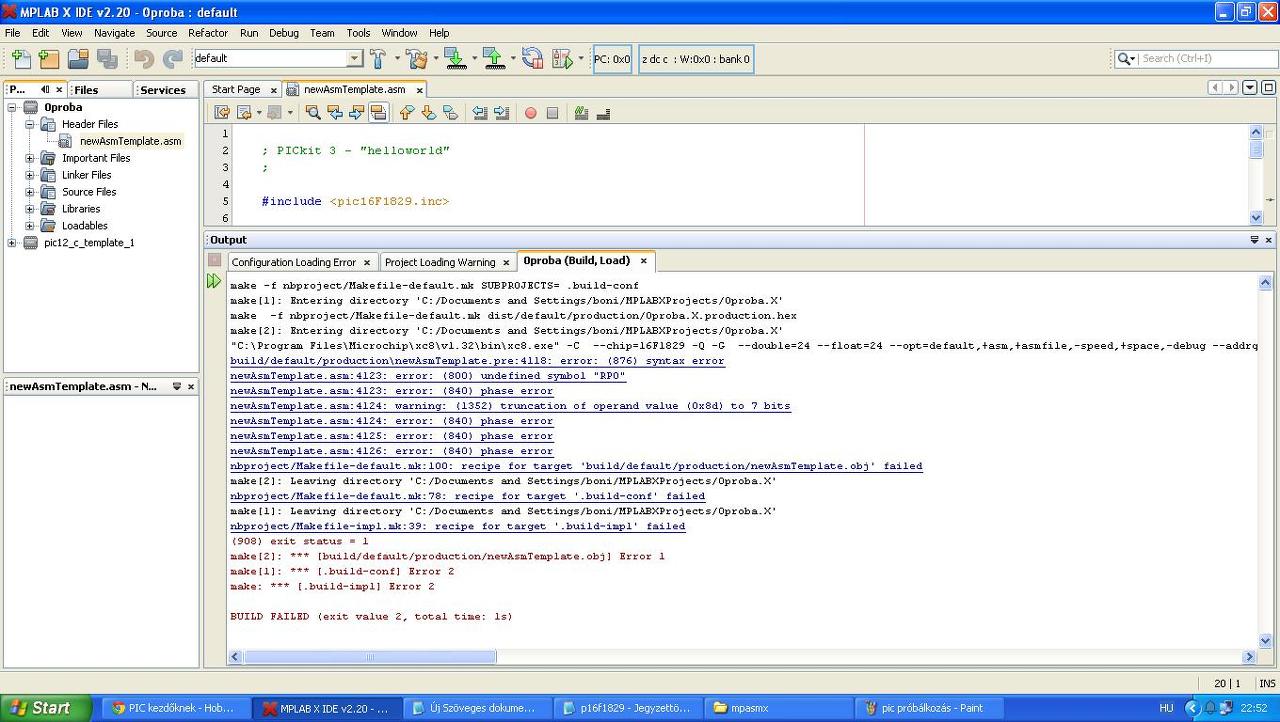
Task: Open the Debug menu
Action: coord(284,33)
